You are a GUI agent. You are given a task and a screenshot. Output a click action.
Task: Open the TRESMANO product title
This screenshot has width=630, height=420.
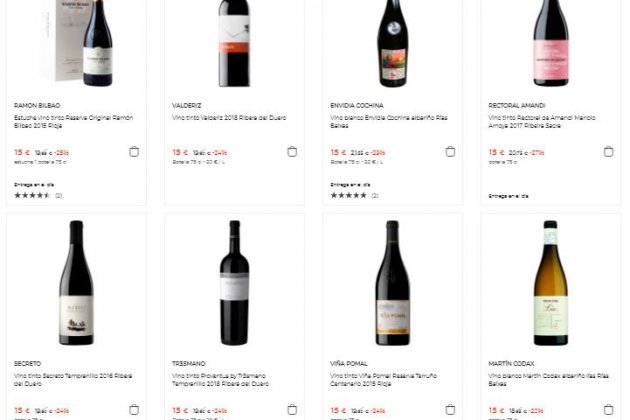[x=189, y=363]
